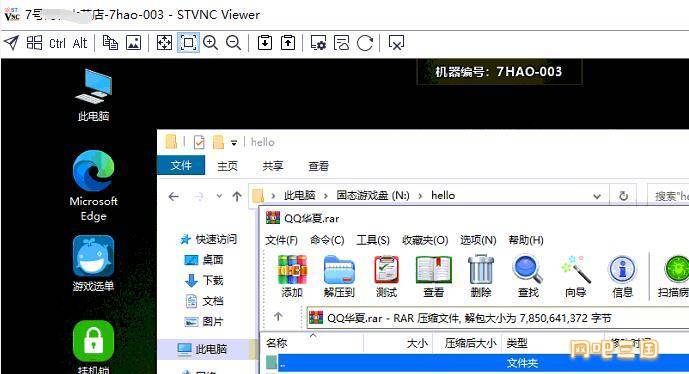Click the zoom in magnifier icon
Screen dimensions: 689x374
point(211,43)
